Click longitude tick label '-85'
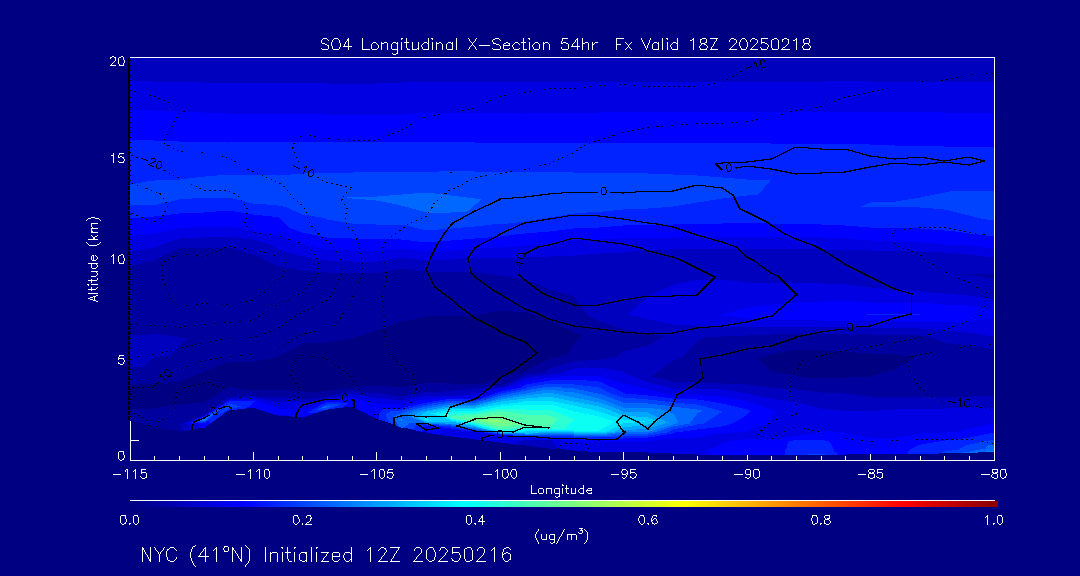 coord(870,474)
